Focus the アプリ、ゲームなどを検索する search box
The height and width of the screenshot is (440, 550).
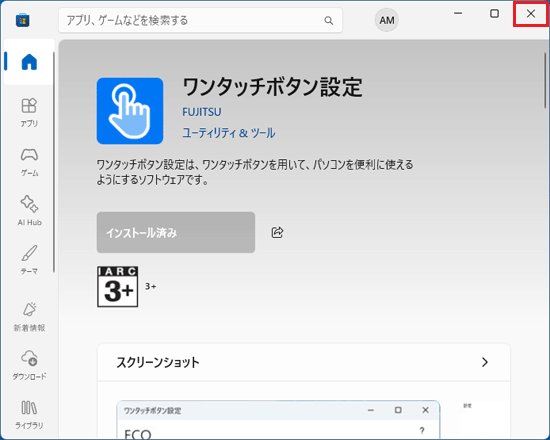coord(200,20)
